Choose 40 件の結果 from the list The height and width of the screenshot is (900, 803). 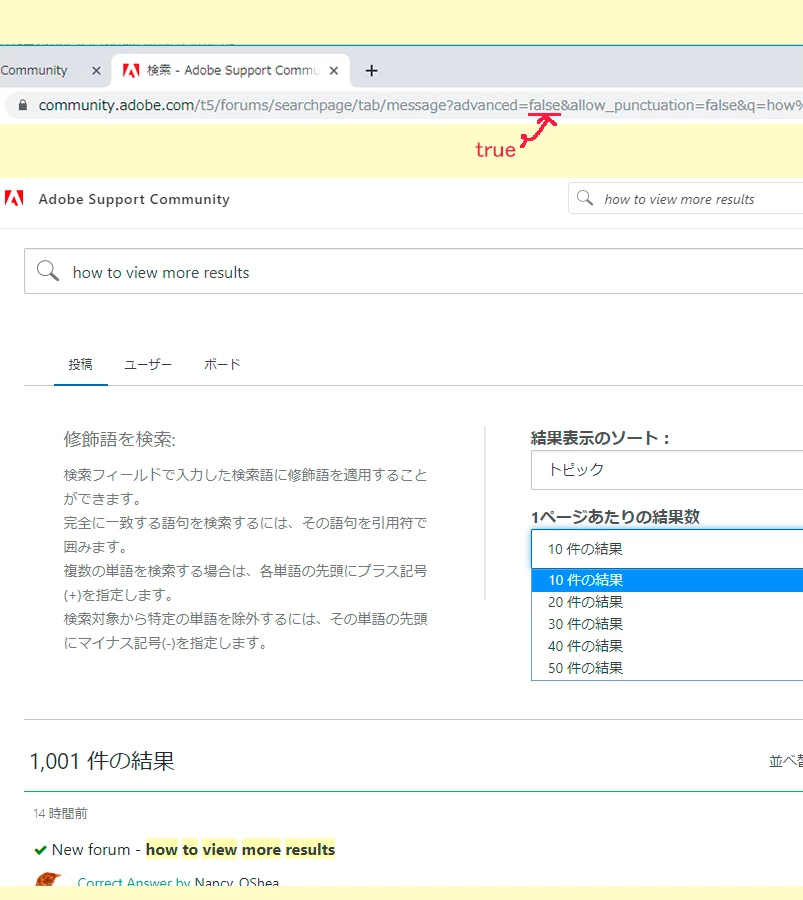tap(667, 646)
